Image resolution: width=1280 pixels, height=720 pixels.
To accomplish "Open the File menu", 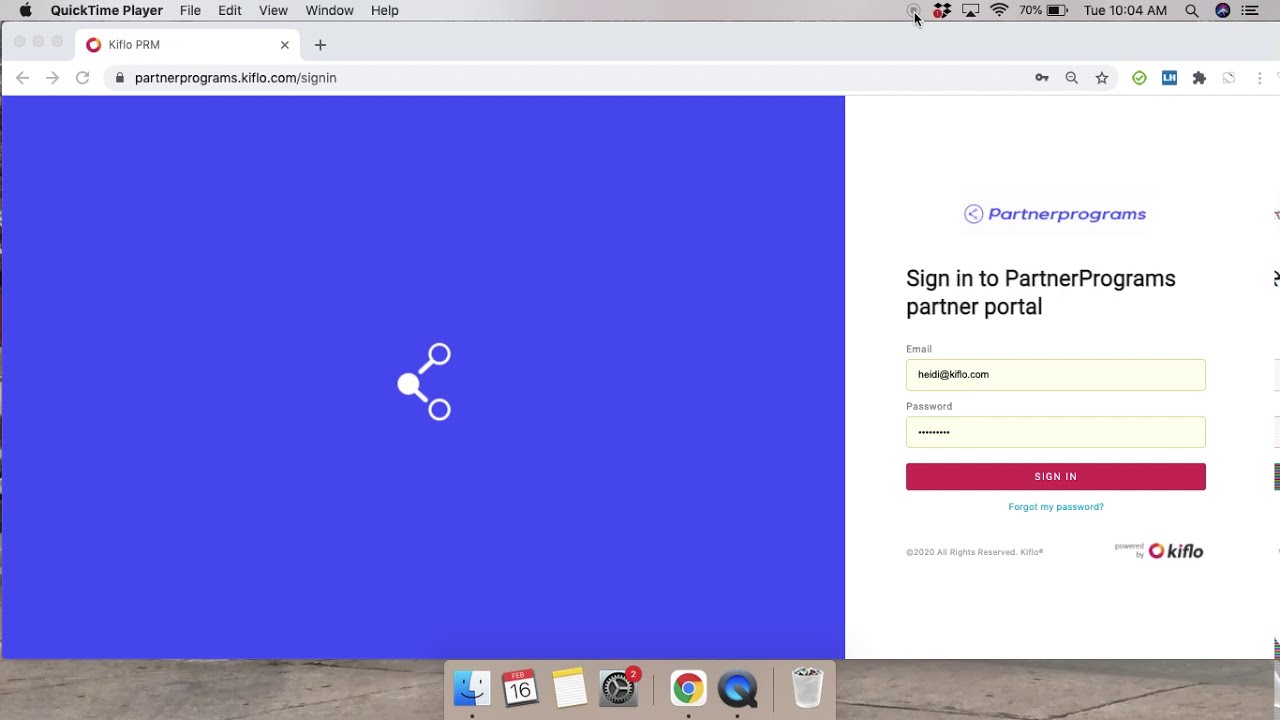I will pyautogui.click(x=190, y=10).
